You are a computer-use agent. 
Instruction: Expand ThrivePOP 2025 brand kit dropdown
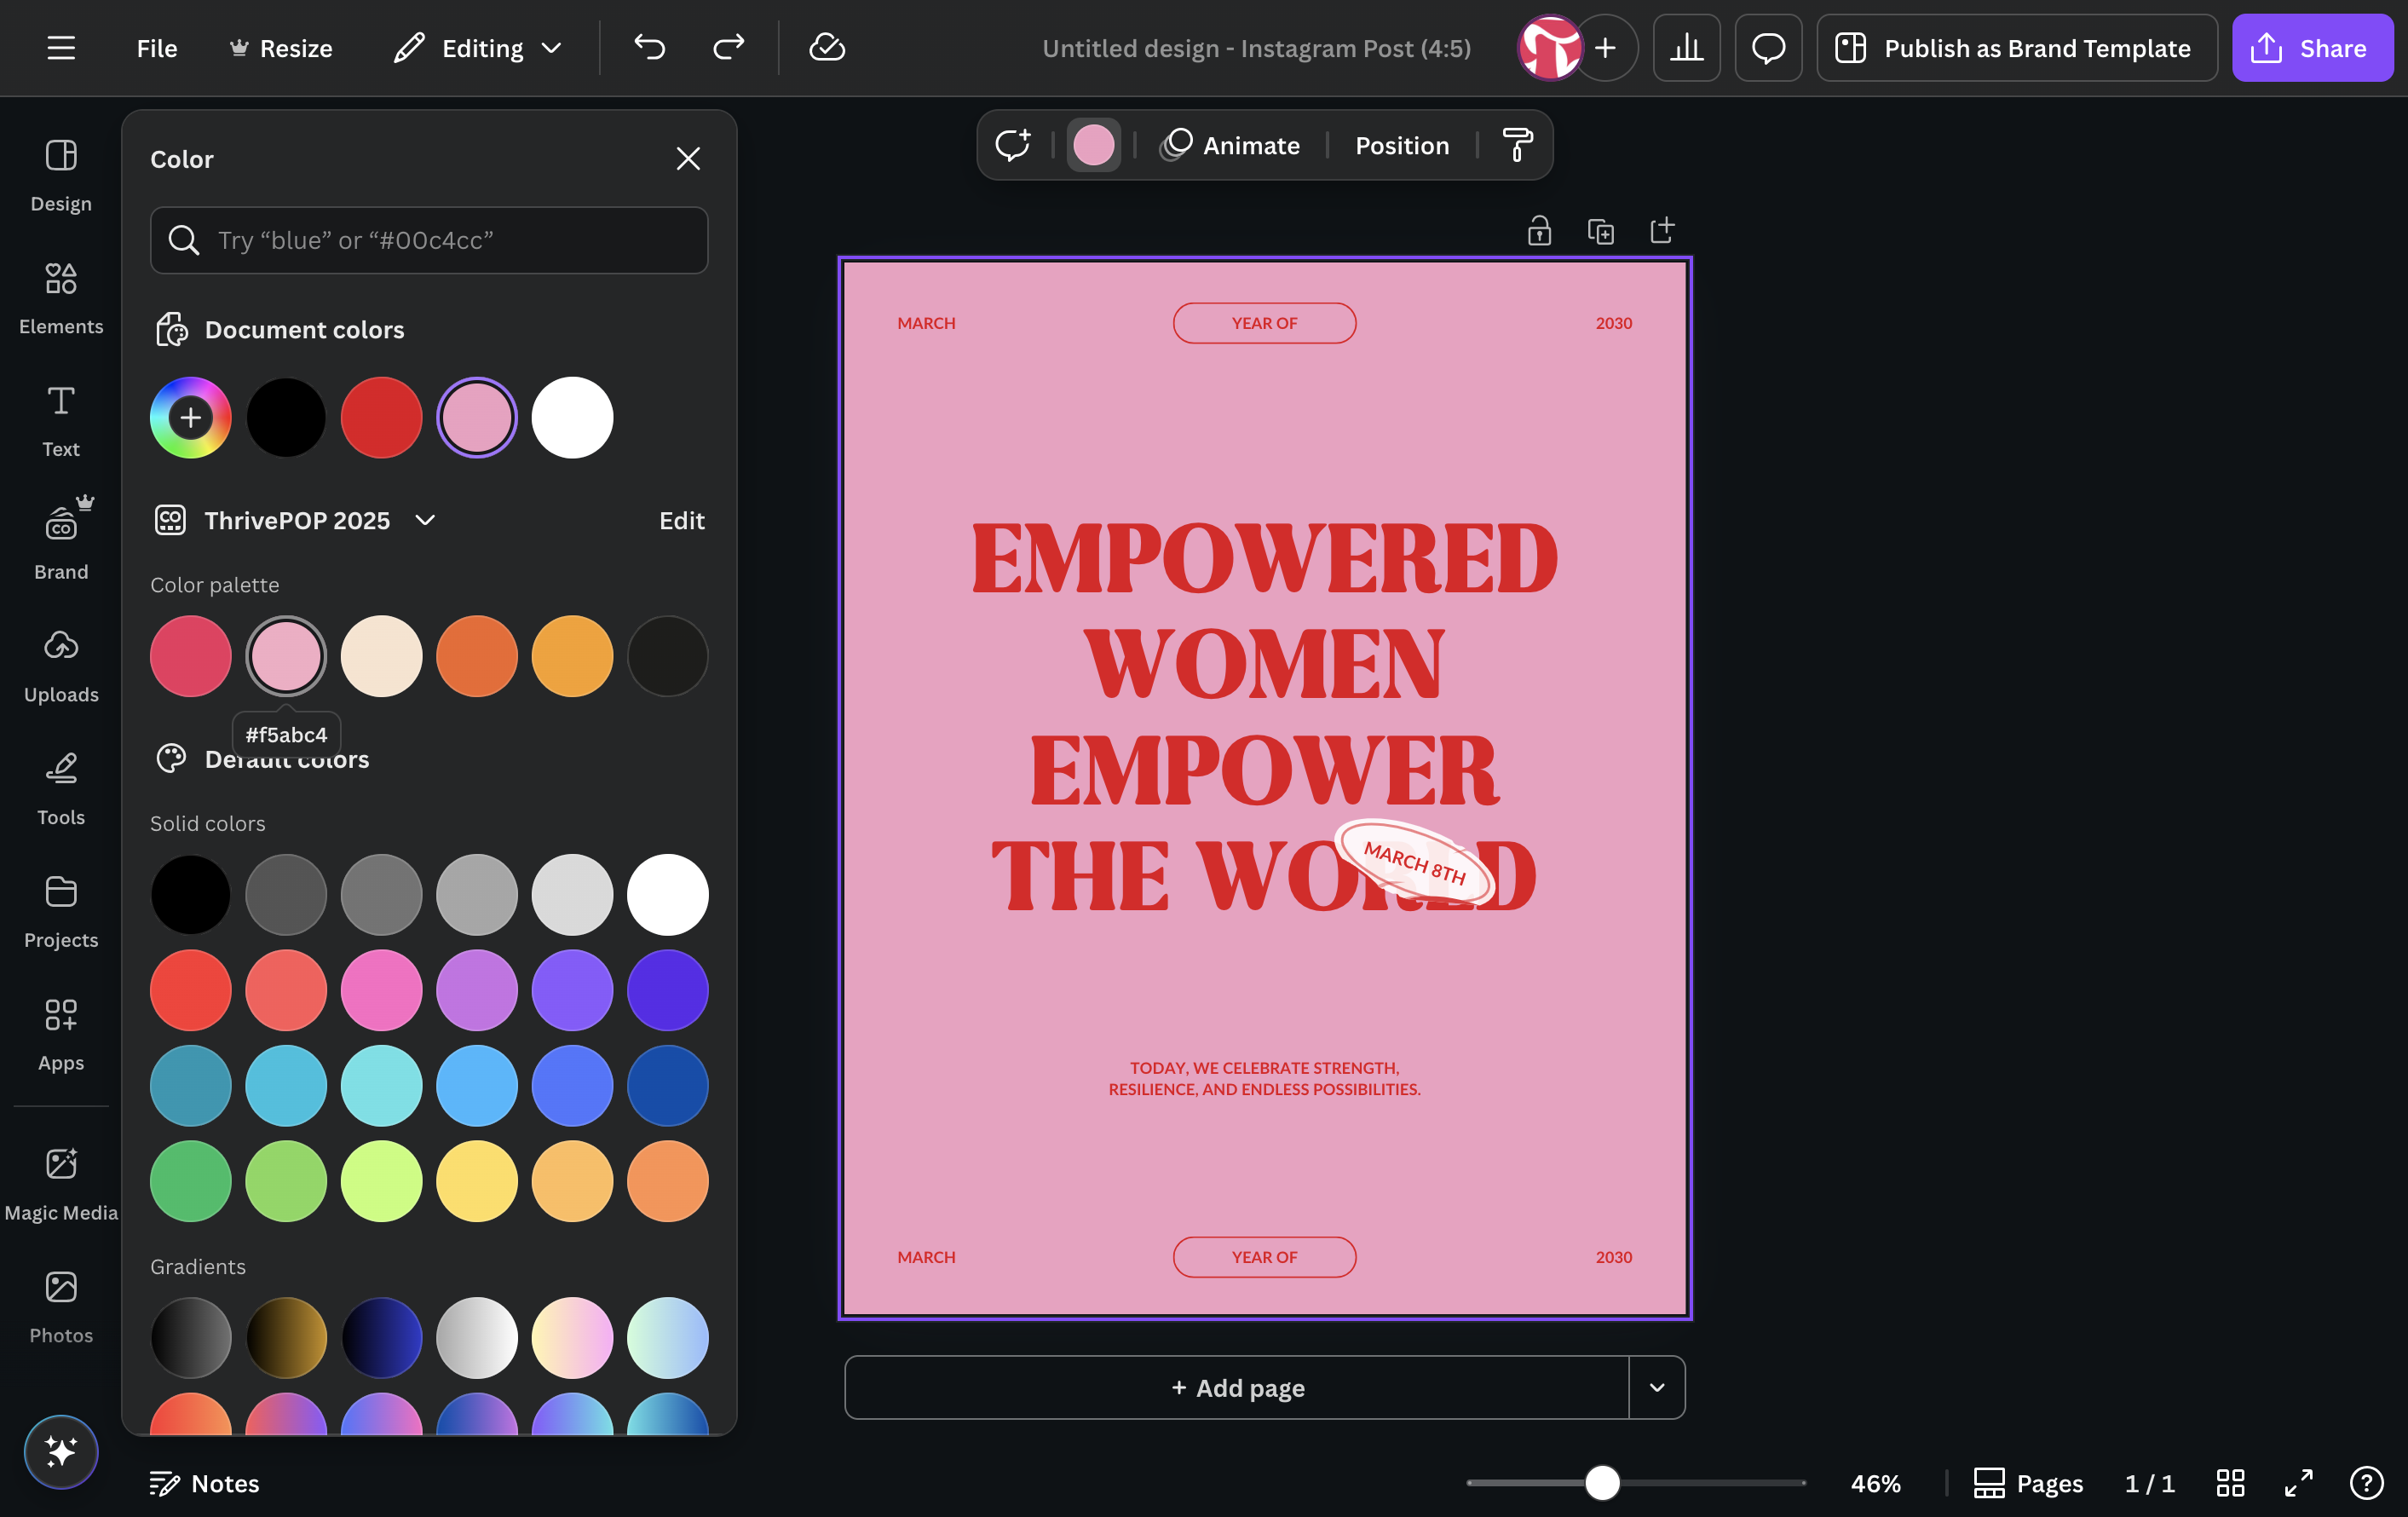(x=425, y=520)
